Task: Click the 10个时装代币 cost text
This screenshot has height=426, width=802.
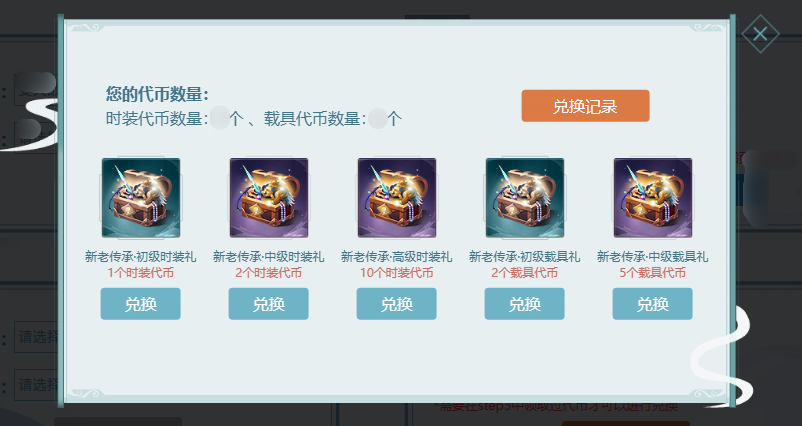Action: pos(396,273)
